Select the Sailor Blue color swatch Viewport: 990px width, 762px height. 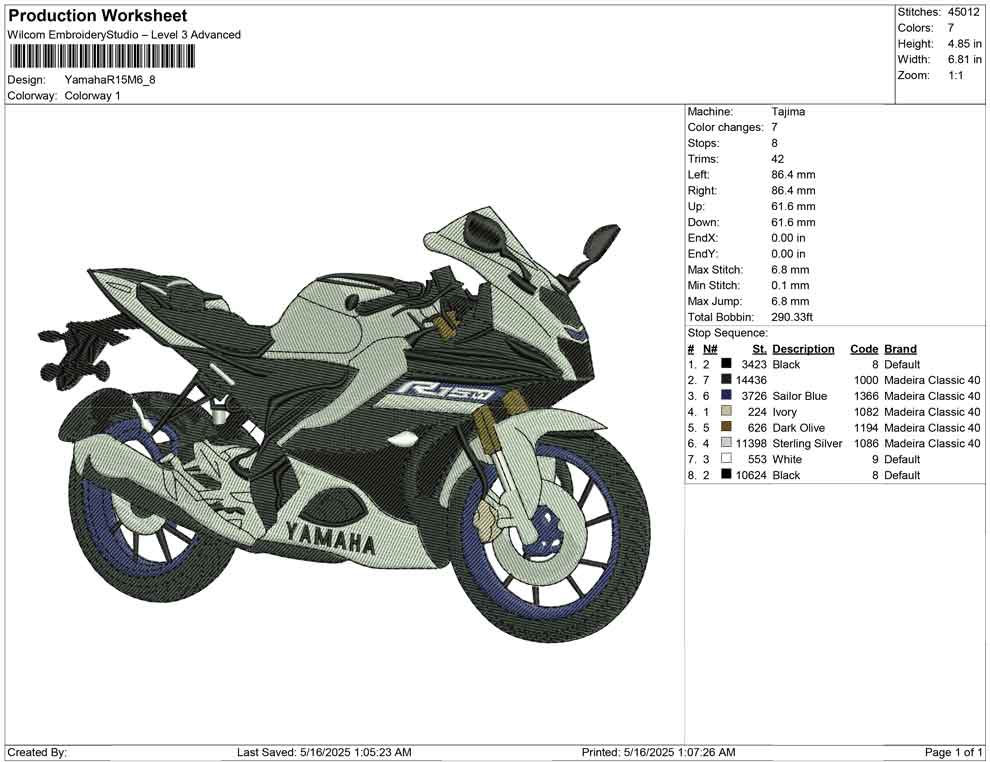click(726, 396)
